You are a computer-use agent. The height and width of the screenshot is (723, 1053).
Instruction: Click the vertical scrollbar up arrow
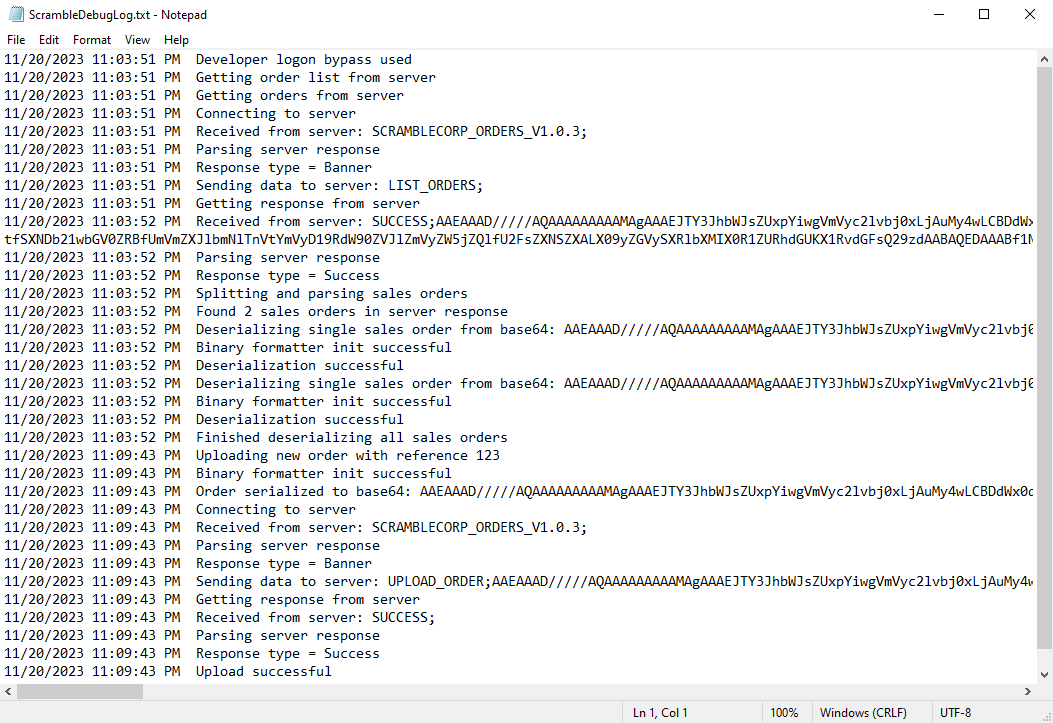click(x=1044, y=59)
